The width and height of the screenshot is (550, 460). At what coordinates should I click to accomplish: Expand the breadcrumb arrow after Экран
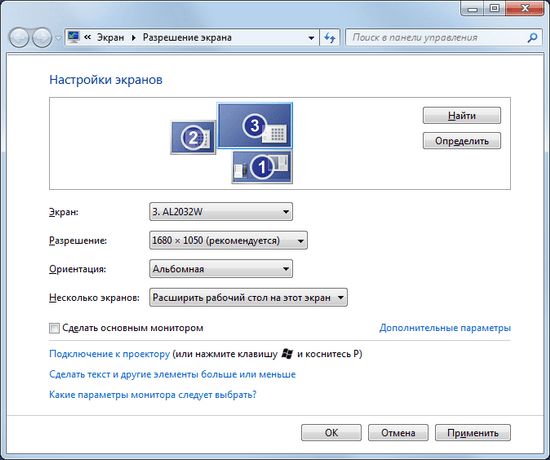pos(133,38)
